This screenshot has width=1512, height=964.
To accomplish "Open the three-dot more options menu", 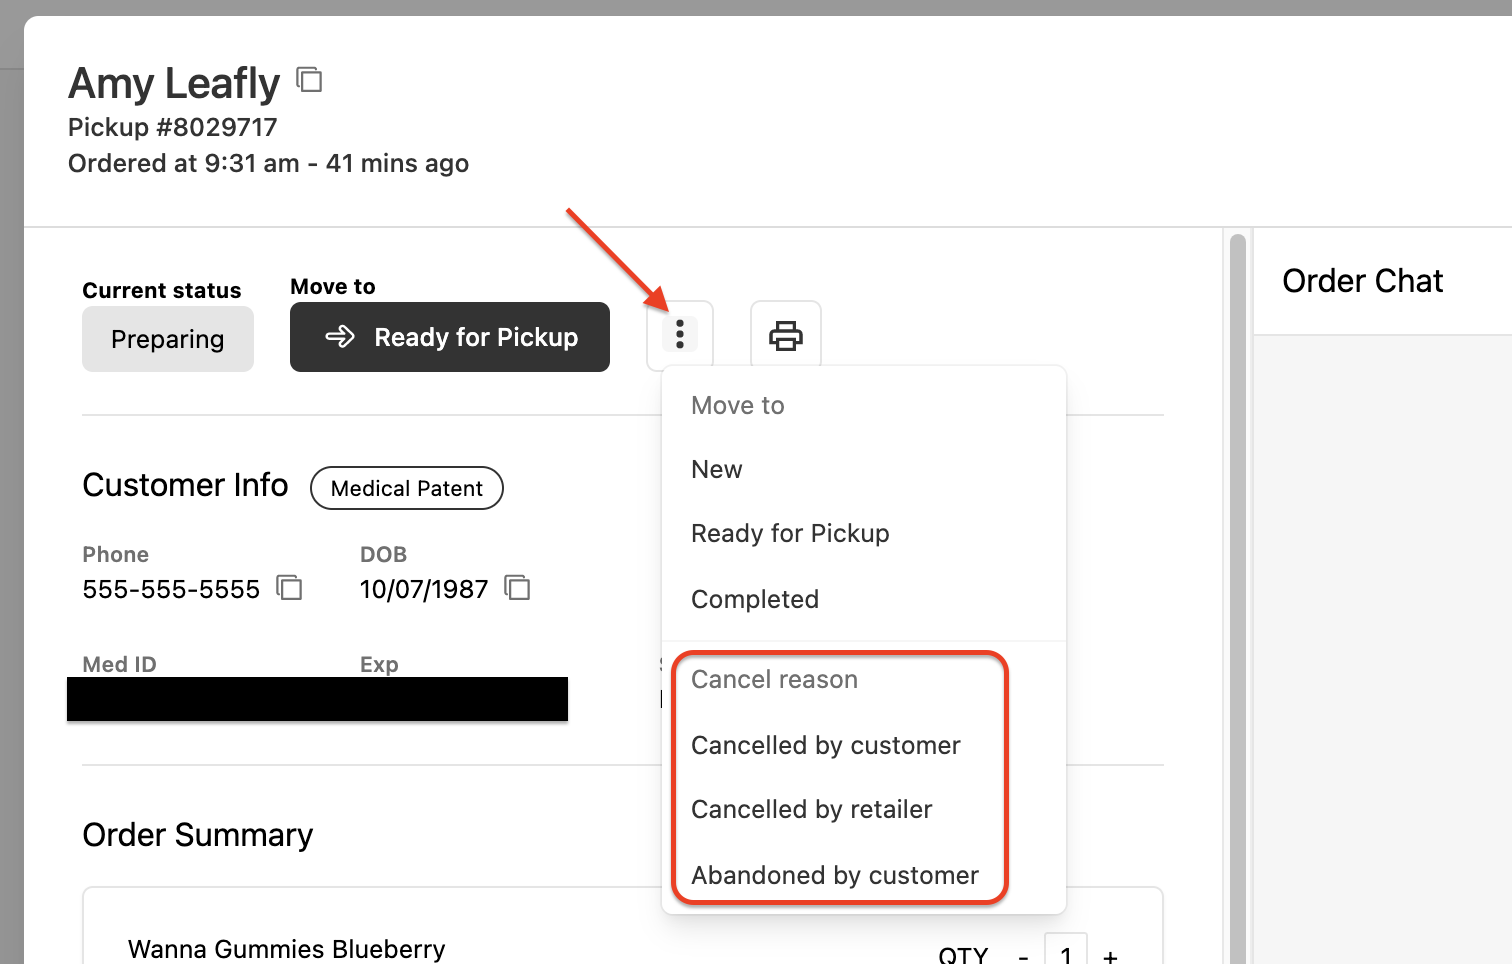I will point(680,334).
